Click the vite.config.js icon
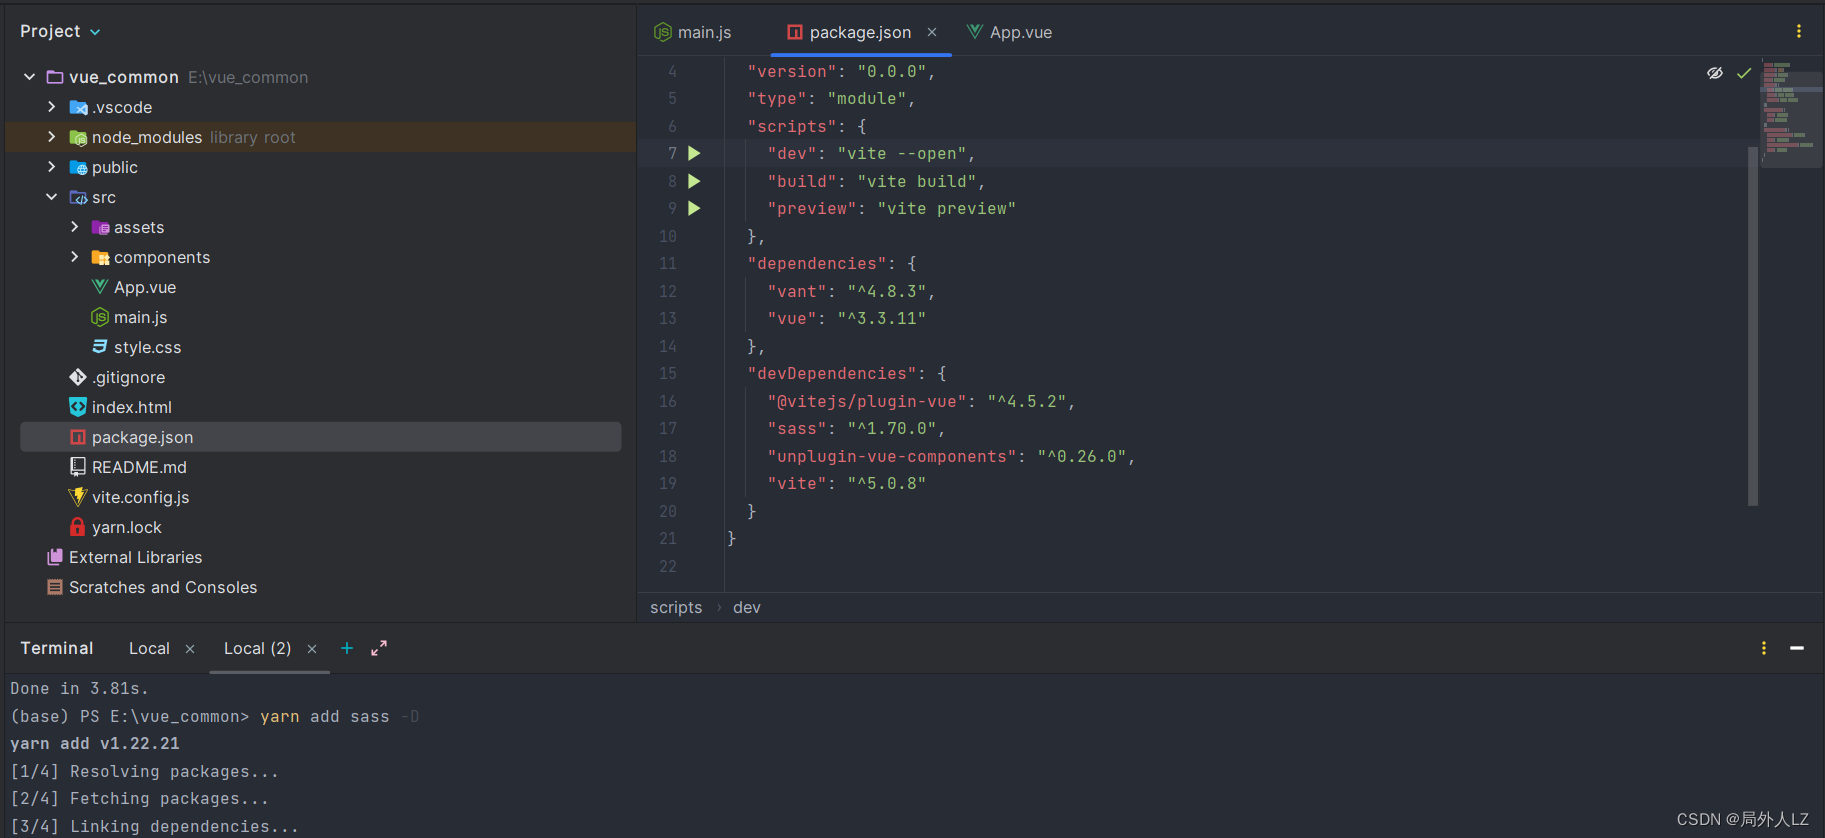 78,497
